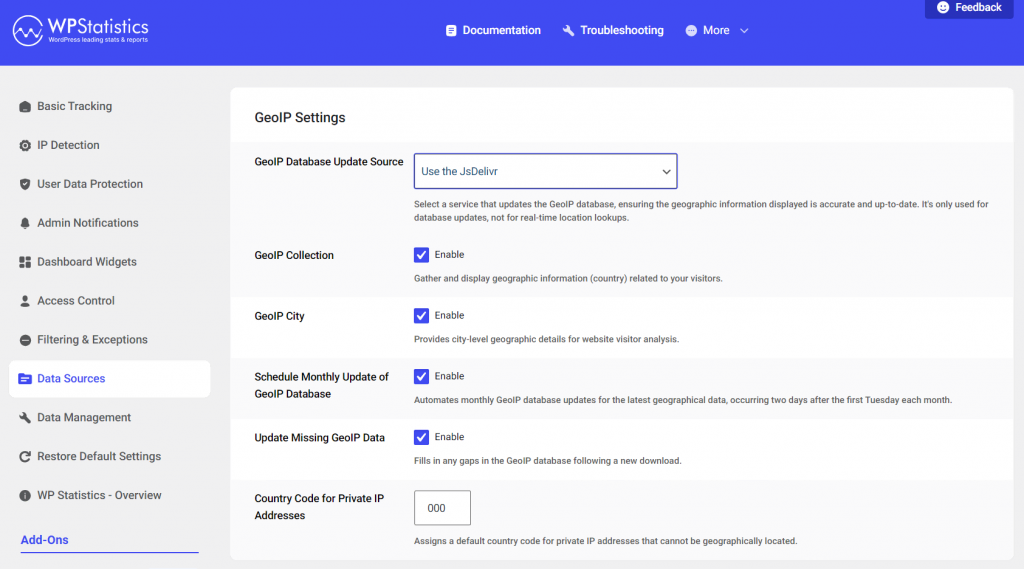
Task: Click the WP Statistics - Overview info icon
Action: pos(25,495)
